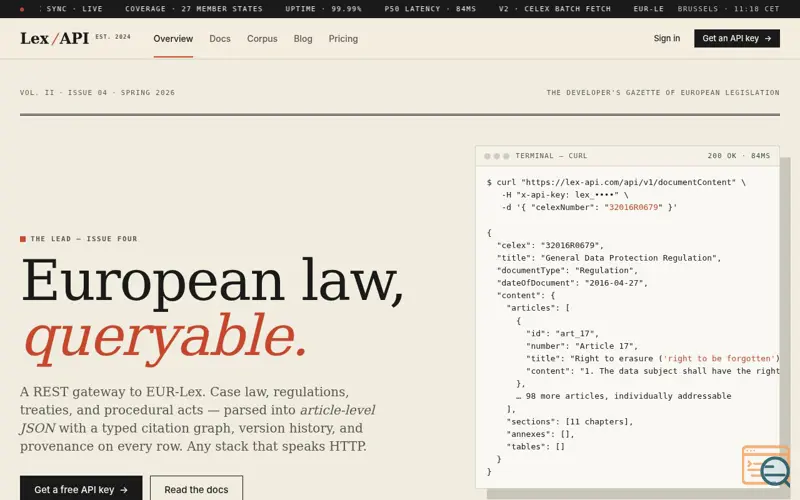Click the floating terminal search widget icon
This screenshot has width=800, height=500.
765,465
